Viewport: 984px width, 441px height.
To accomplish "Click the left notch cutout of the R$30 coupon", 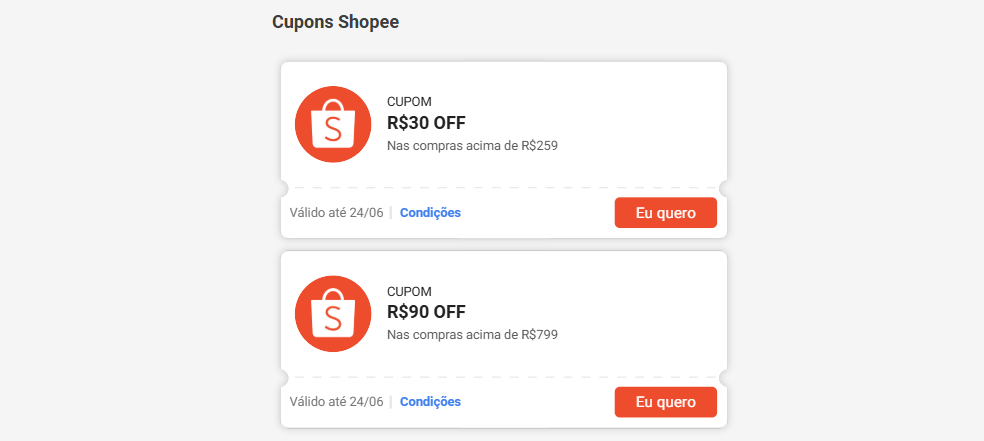I will pos(282,188).
